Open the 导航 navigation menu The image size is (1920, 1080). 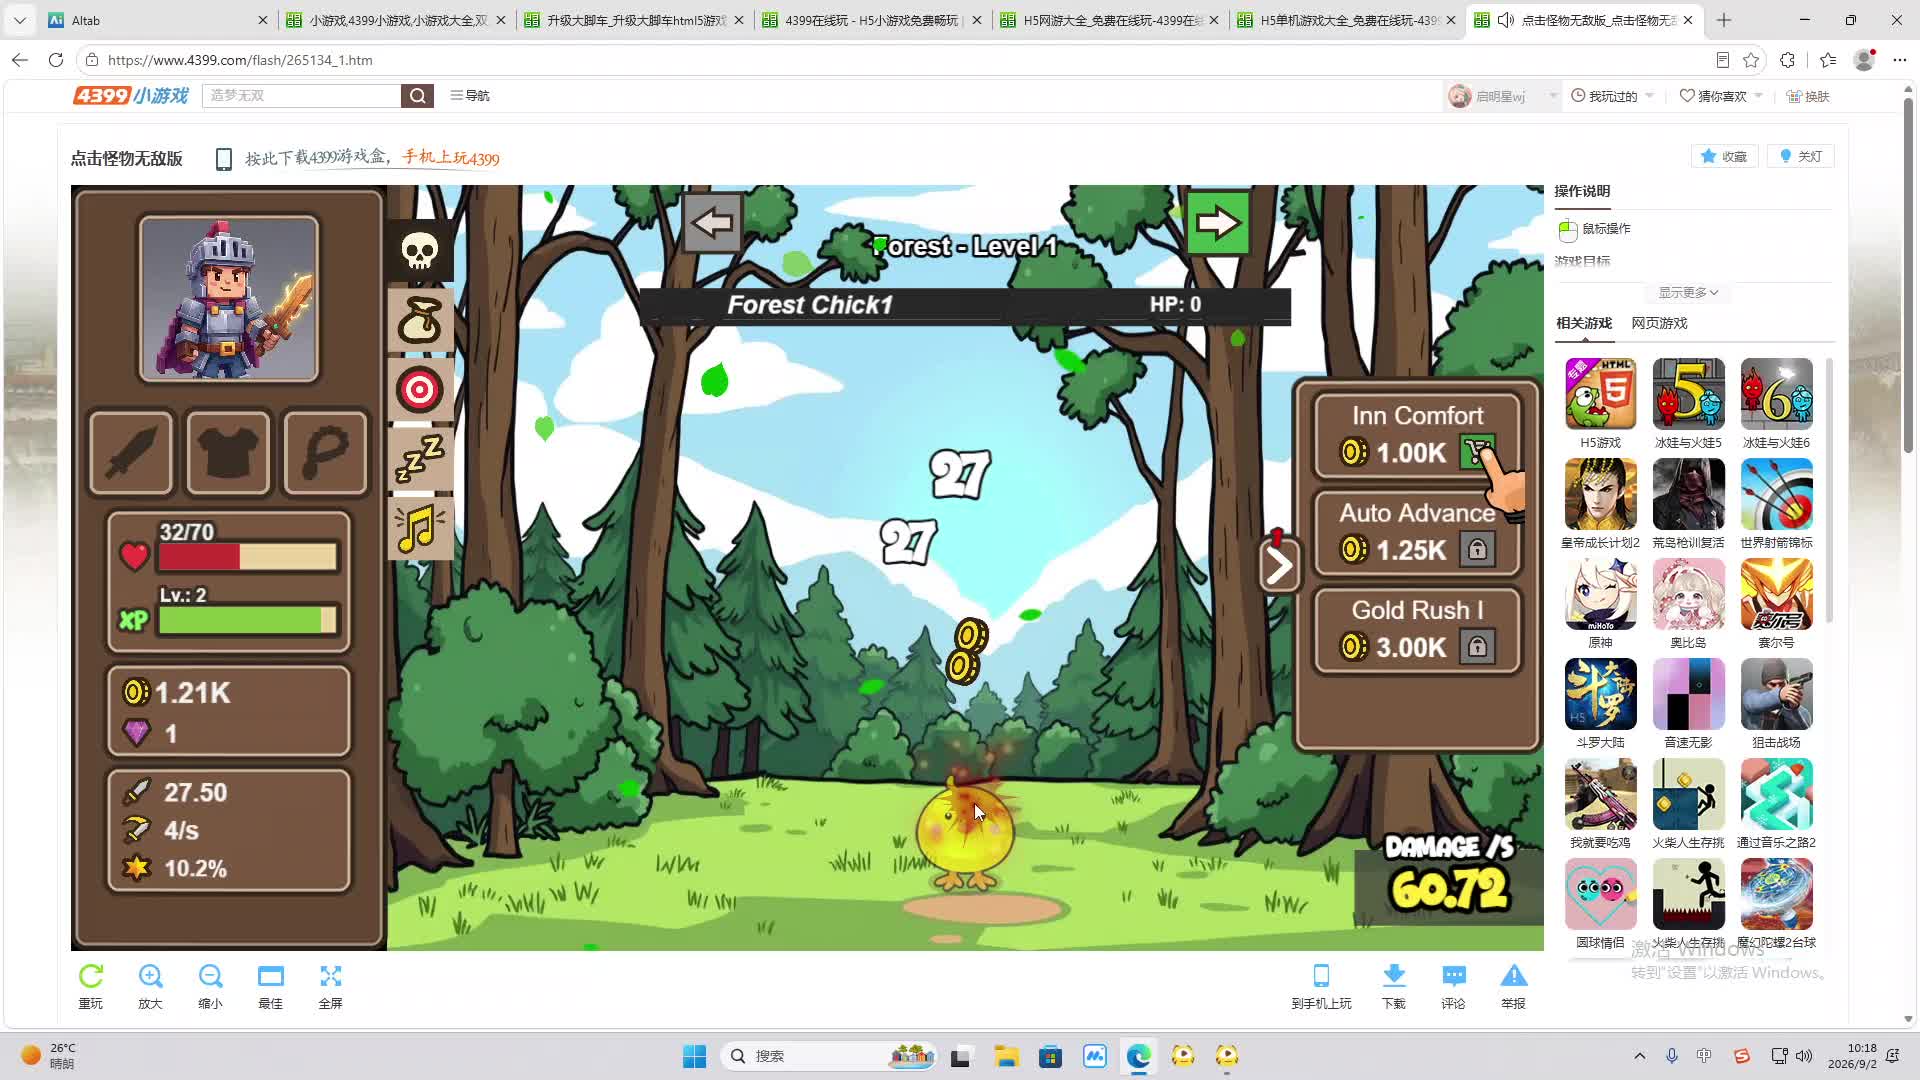(x=470, y=95)
